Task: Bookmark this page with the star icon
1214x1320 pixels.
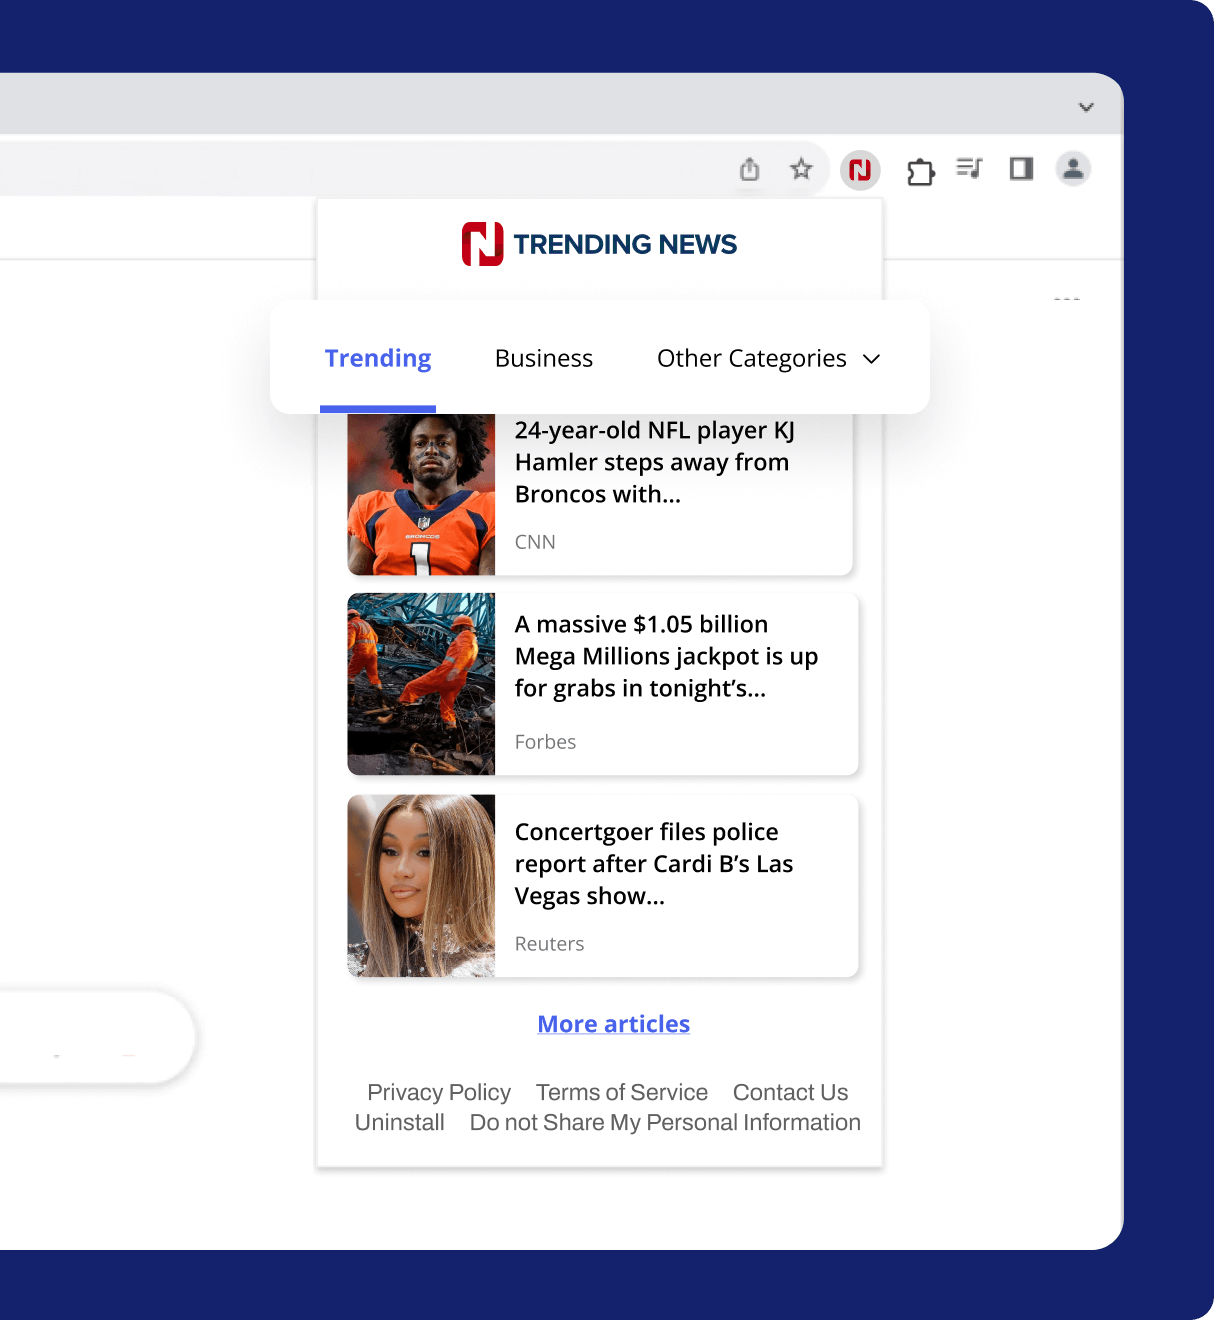Action: point(801,169)
